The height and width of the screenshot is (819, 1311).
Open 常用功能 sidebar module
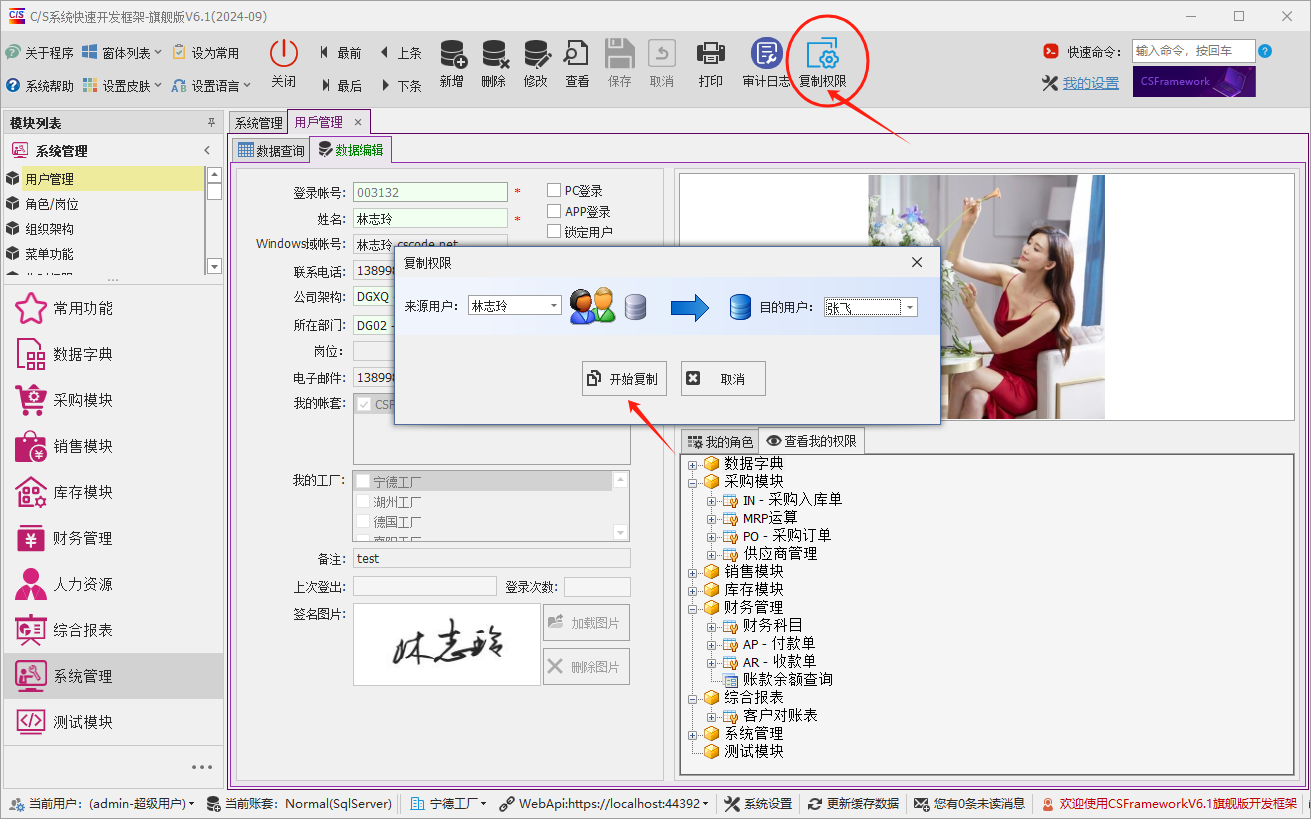tap(113, 308)
